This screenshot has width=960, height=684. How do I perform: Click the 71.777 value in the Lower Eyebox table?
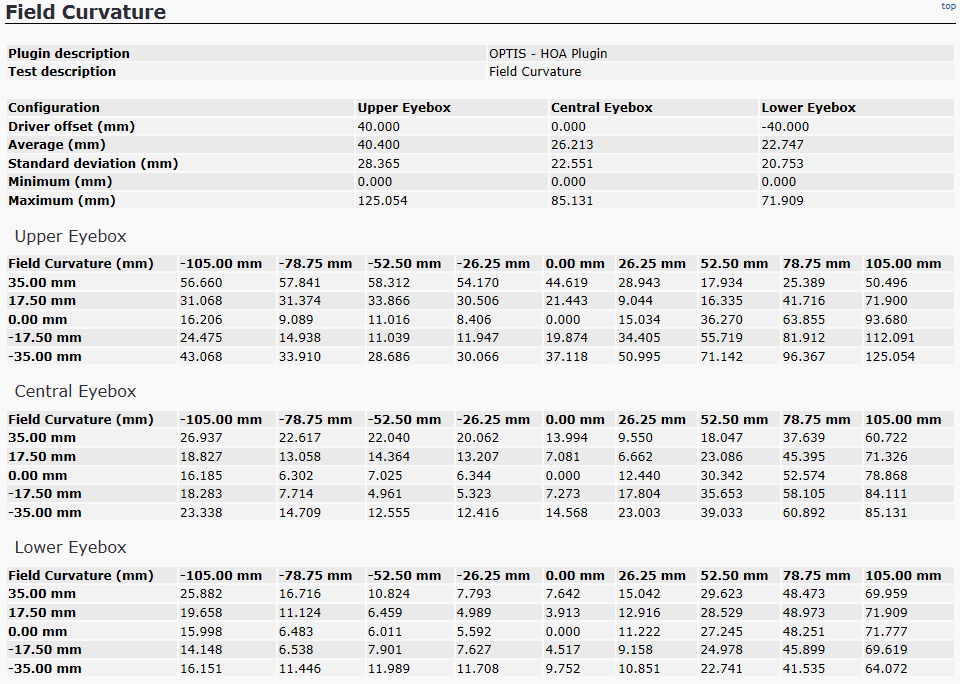(x=886, y=632)
